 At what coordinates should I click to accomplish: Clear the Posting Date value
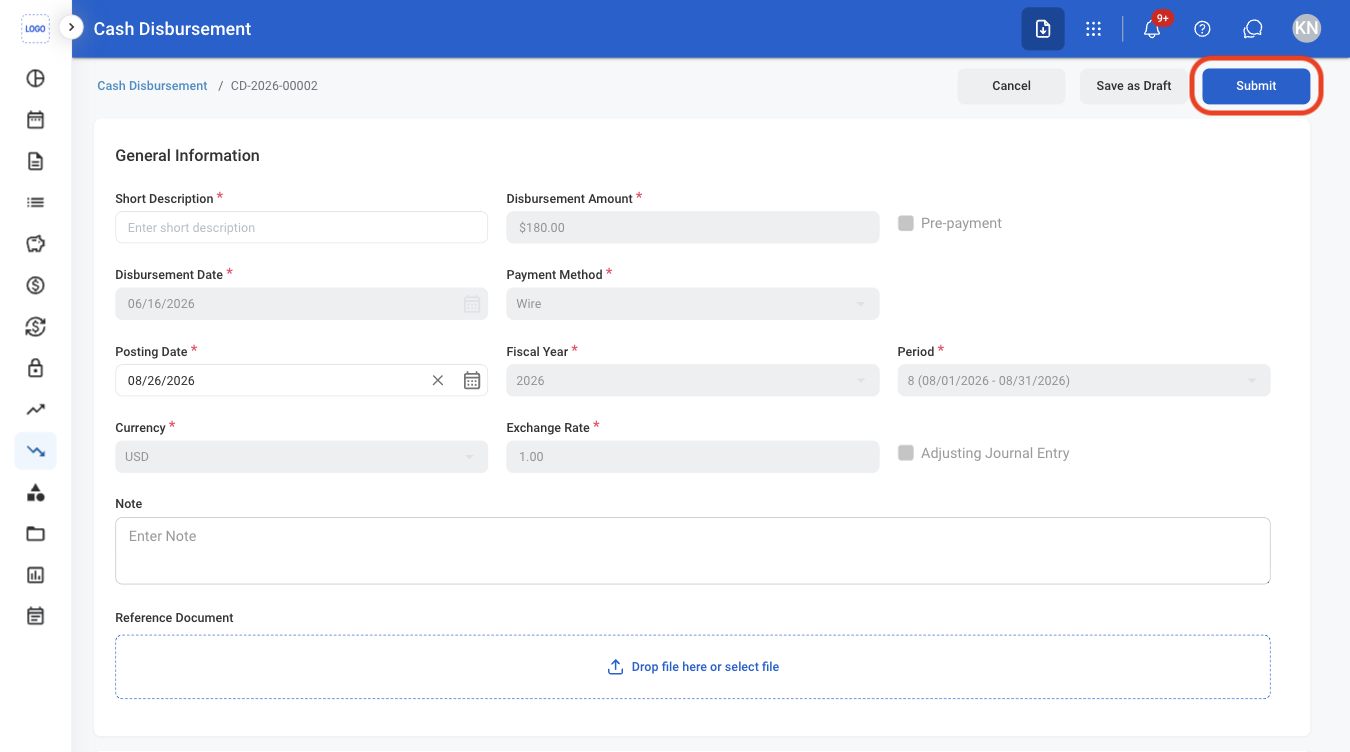pos(438,380)
